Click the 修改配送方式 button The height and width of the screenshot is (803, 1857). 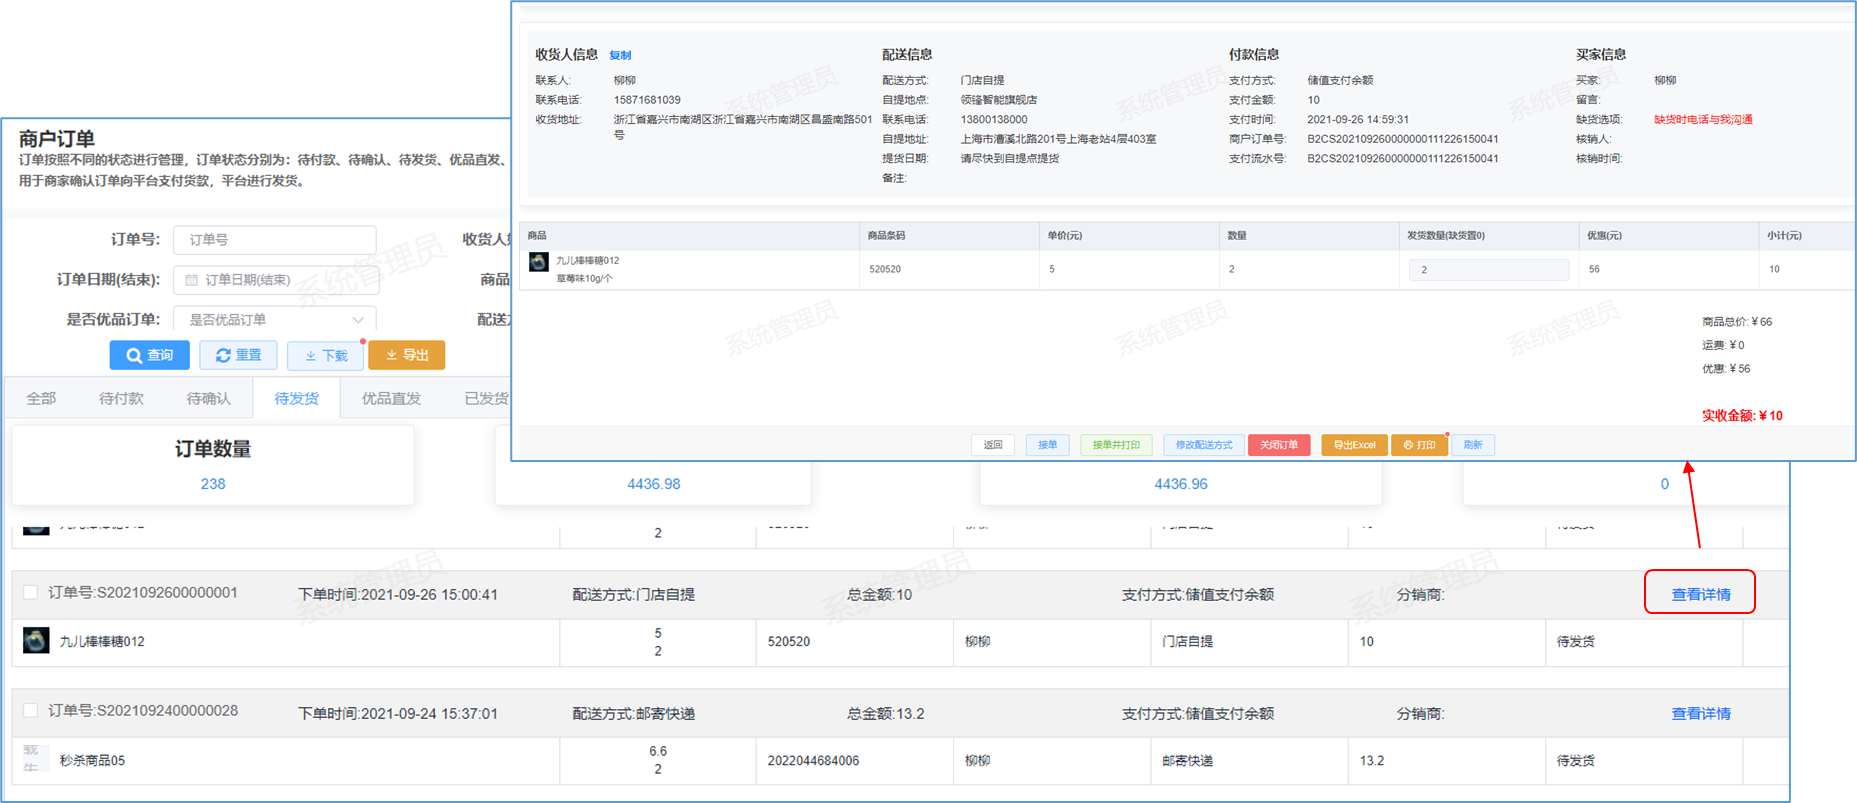tap(1203, 445)
